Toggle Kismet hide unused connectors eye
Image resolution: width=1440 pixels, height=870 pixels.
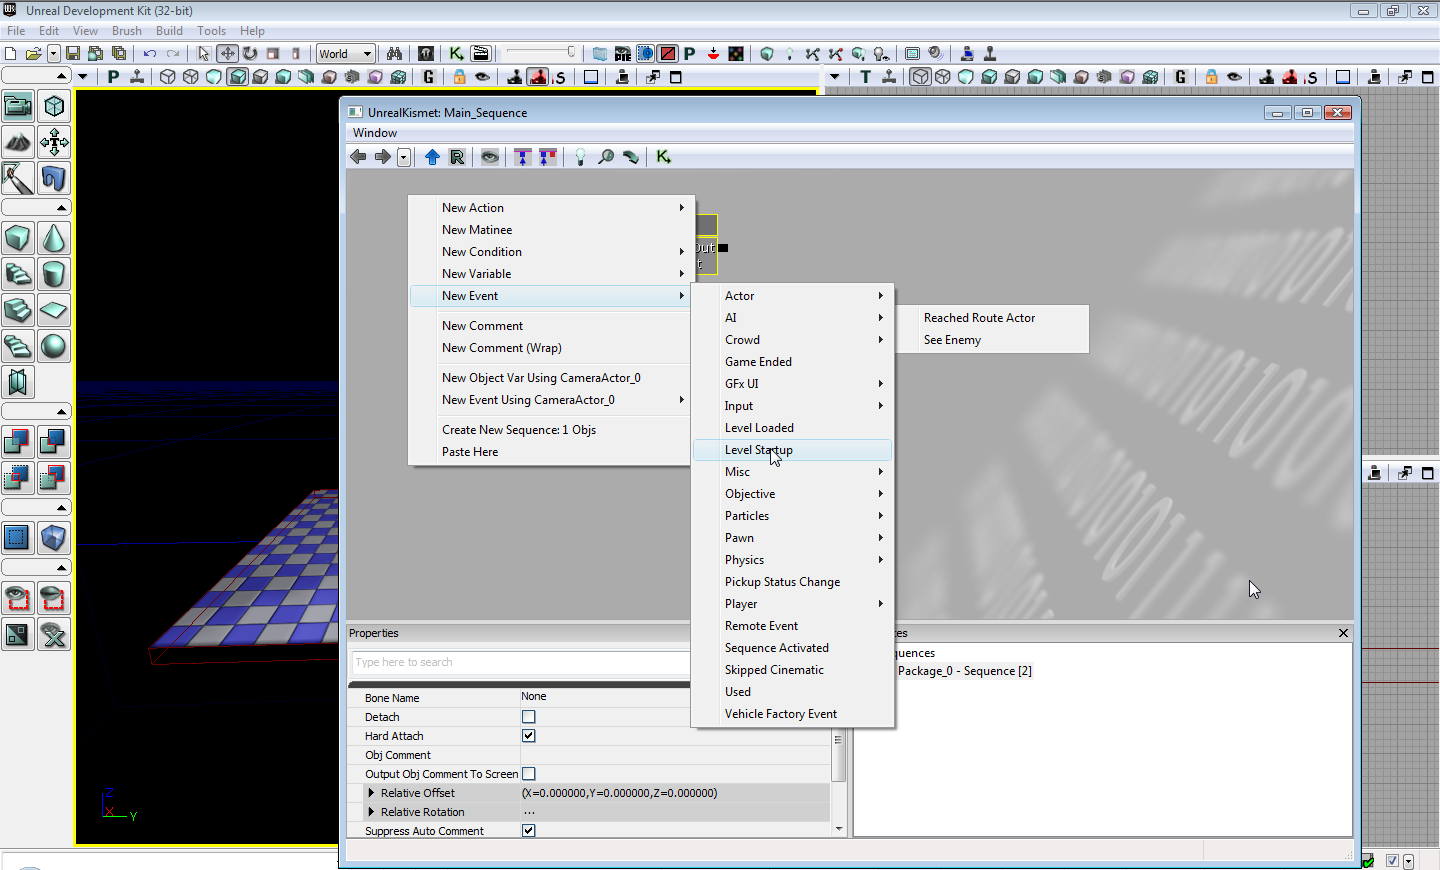490,157
